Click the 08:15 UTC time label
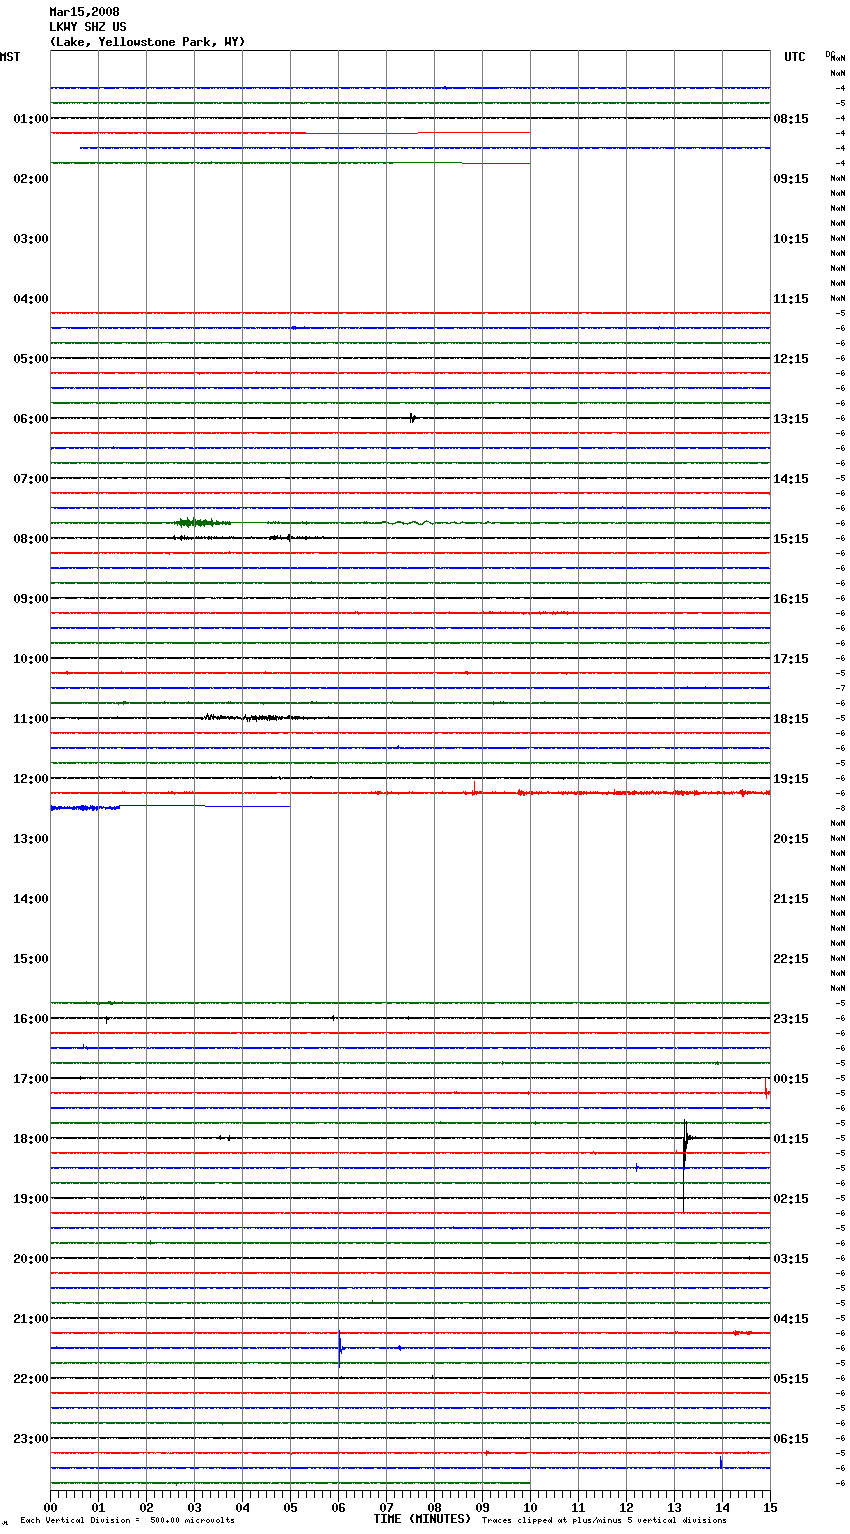This screenshot has height=1534, width=850. click(791, 119)
